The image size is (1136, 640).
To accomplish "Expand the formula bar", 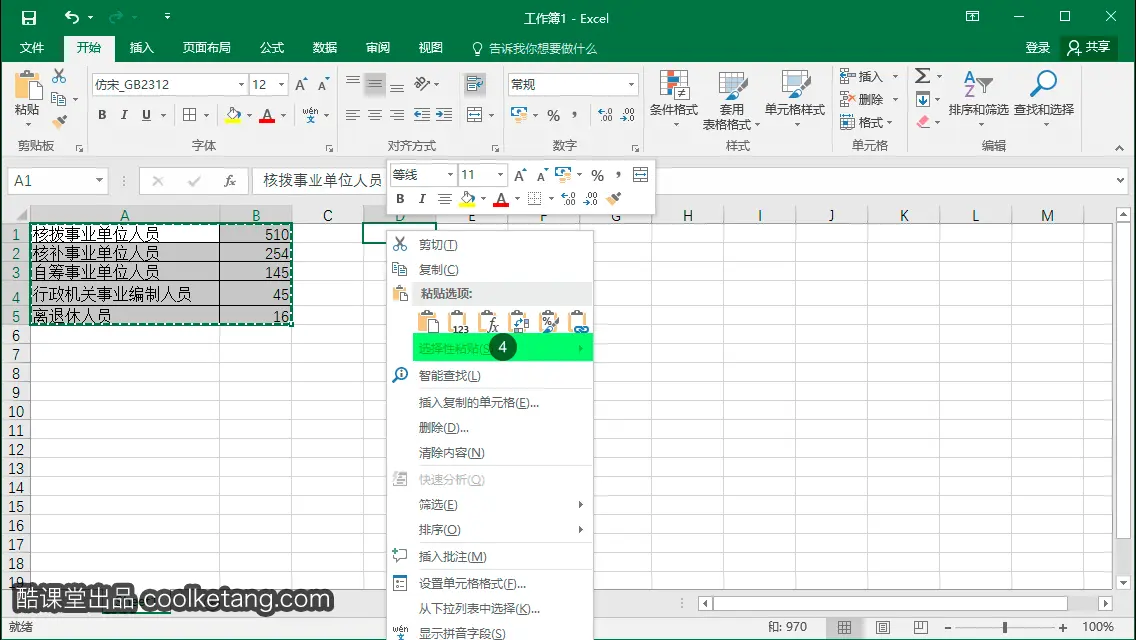I will pos(1120,180).
